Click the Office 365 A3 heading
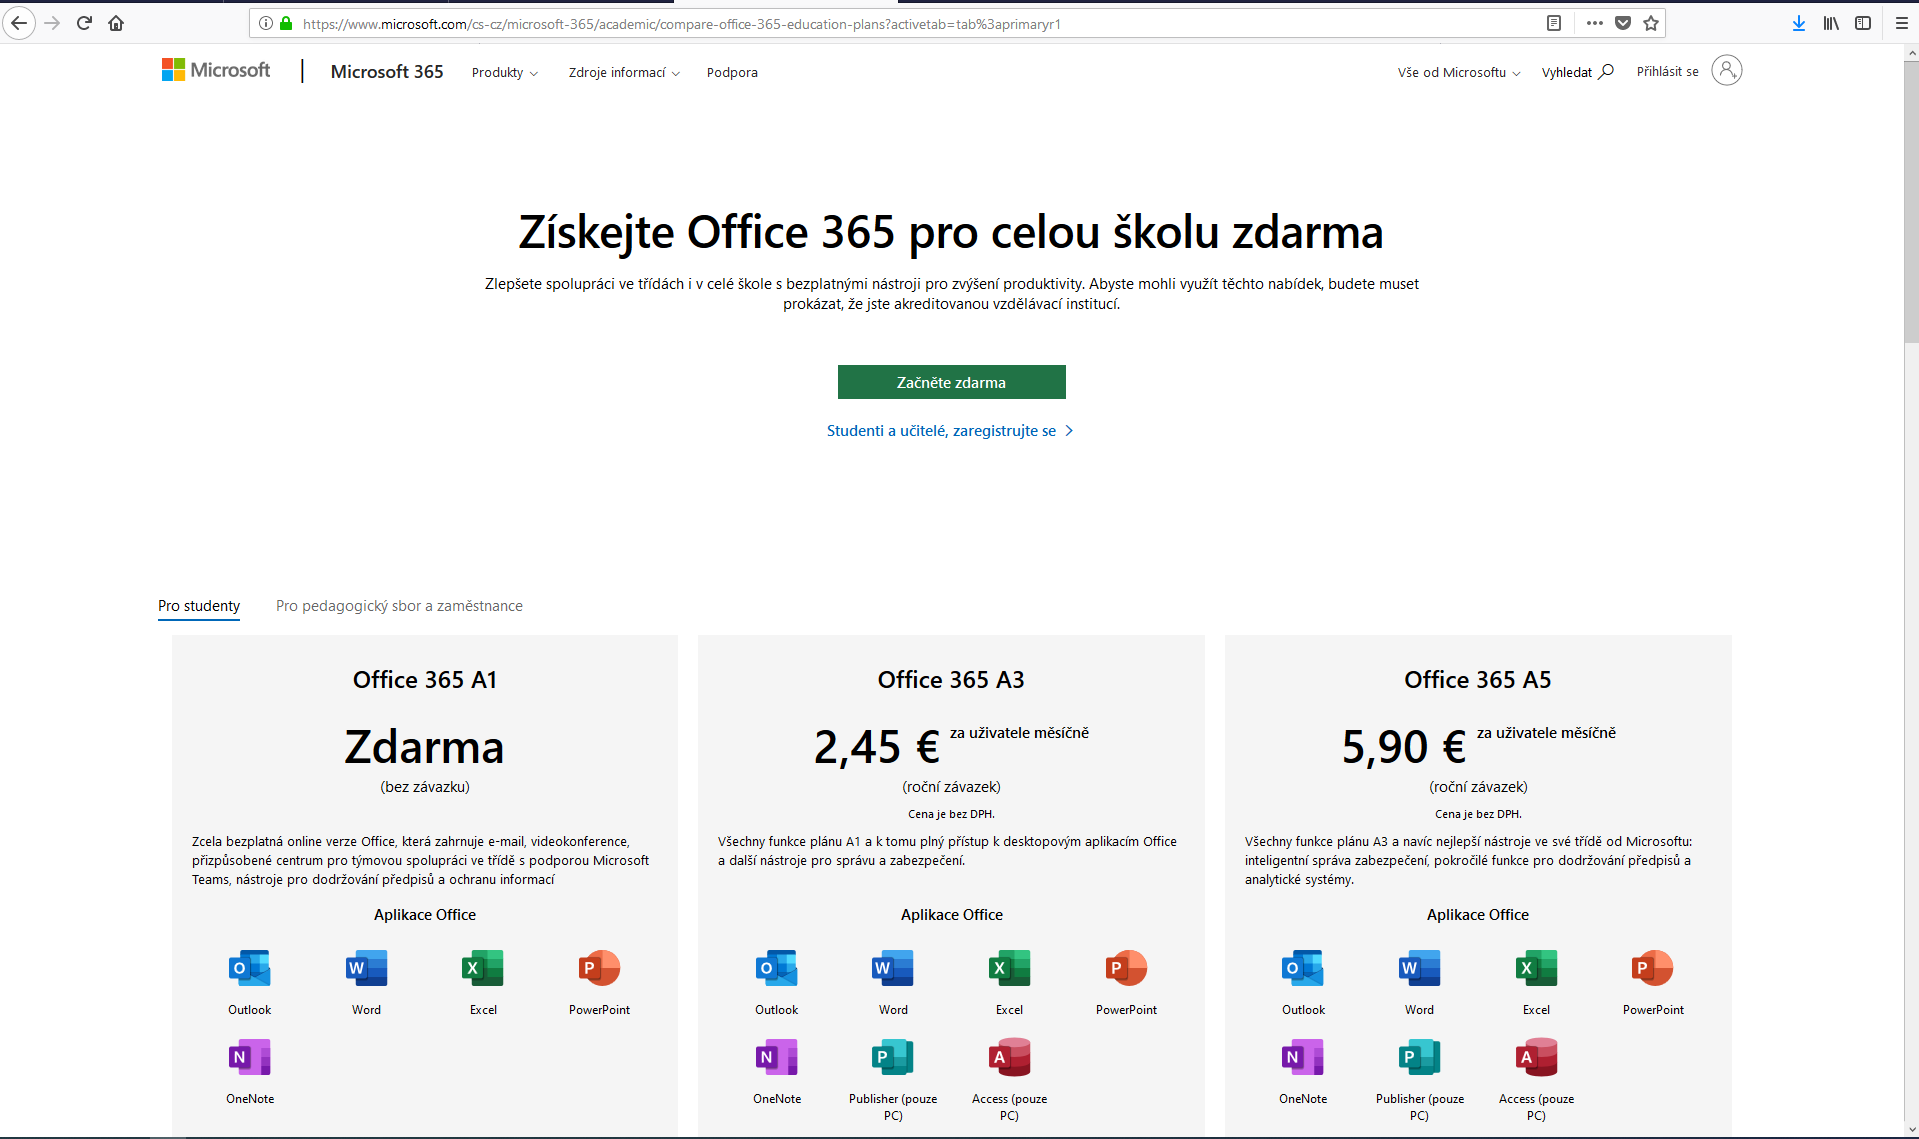 point(951,680)
